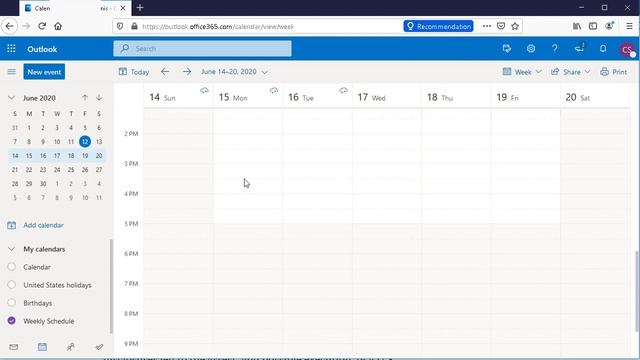Click the Recommendation button in address bar
640x360 pixels.
click(438, 26)
